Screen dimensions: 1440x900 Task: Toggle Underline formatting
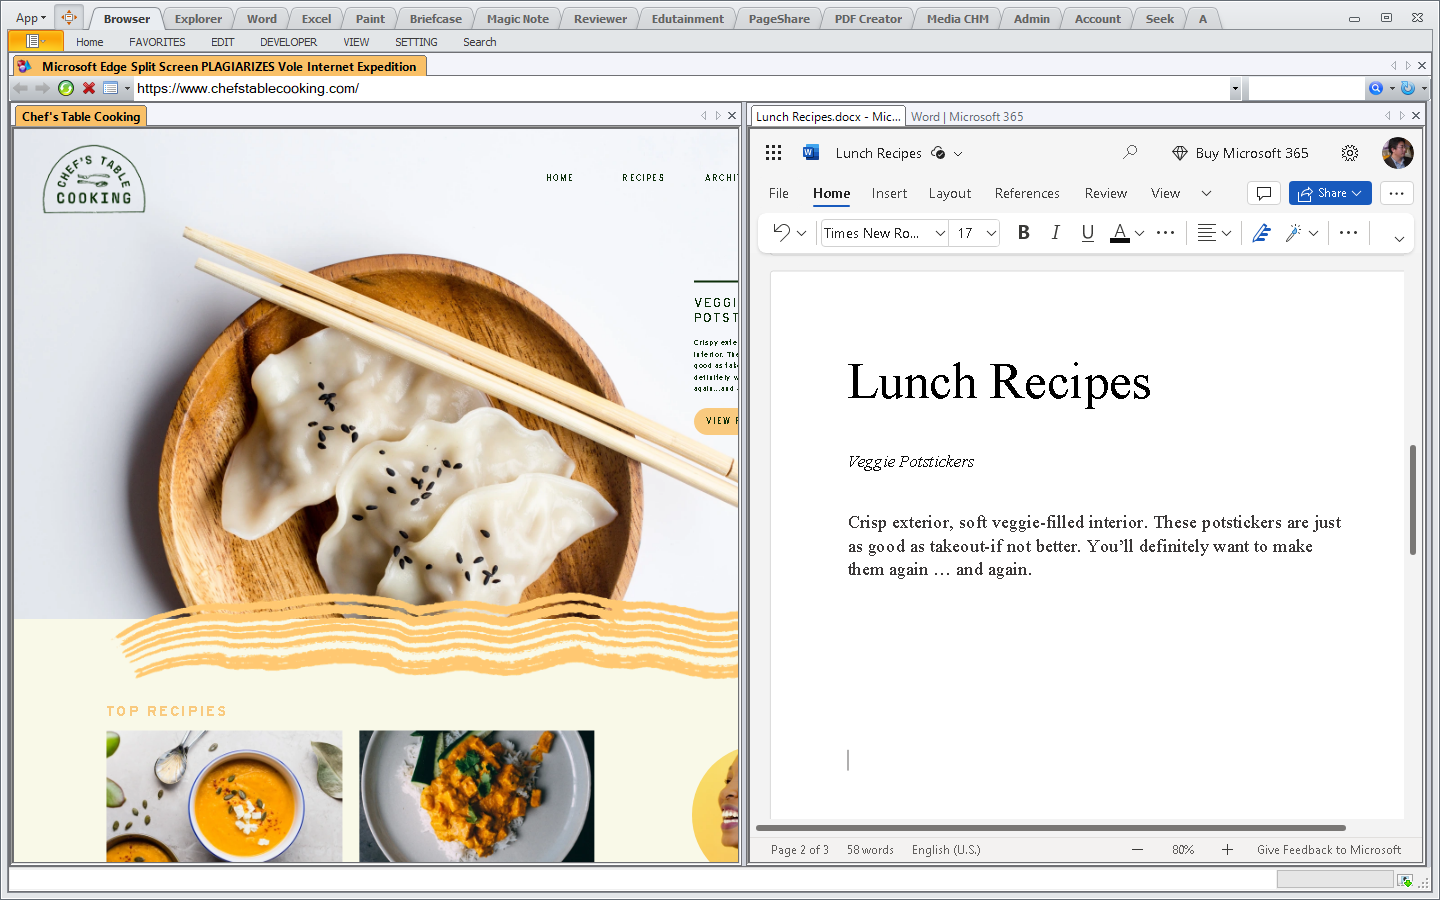tap(1087, 233)
